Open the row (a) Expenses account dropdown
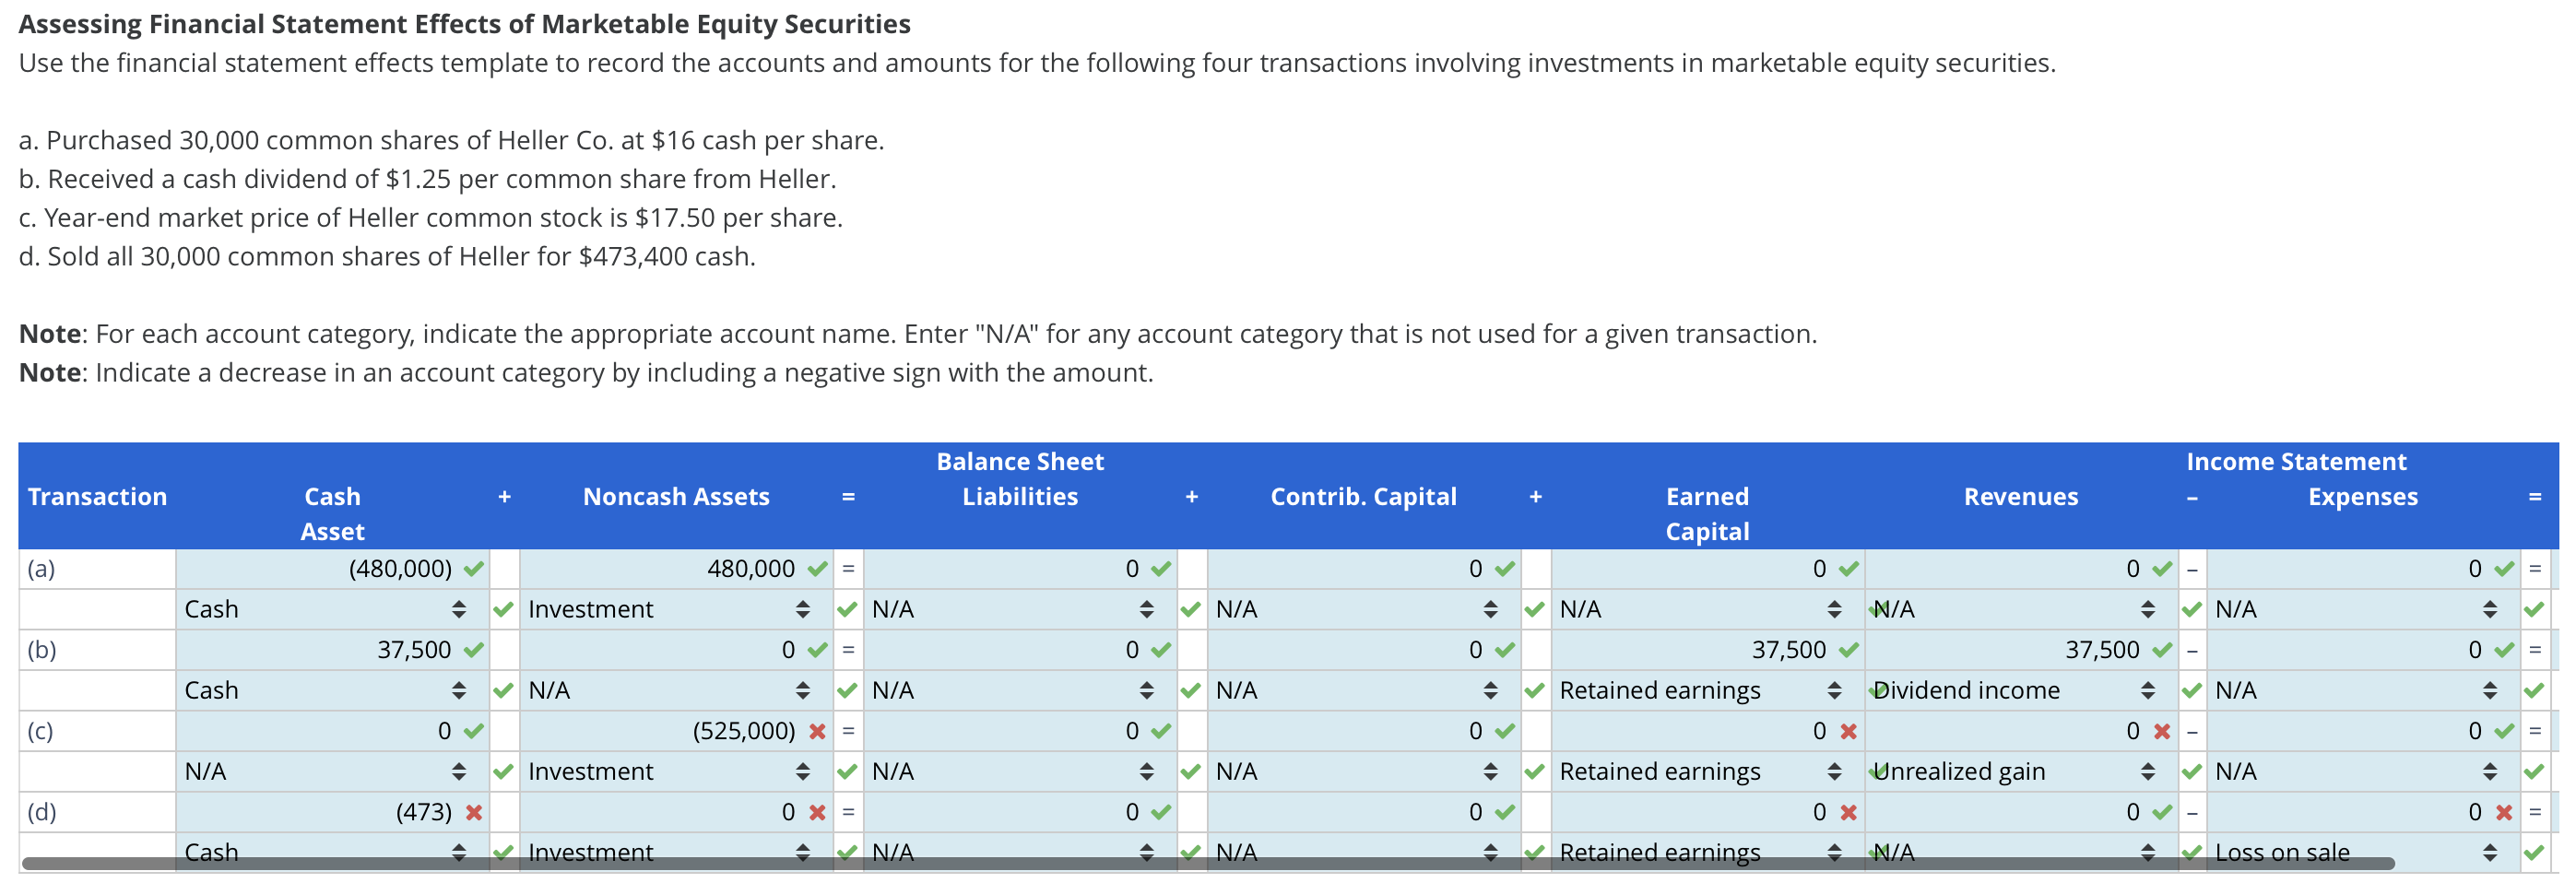This screenshot has height=883, width=2576. (2364, 609)
